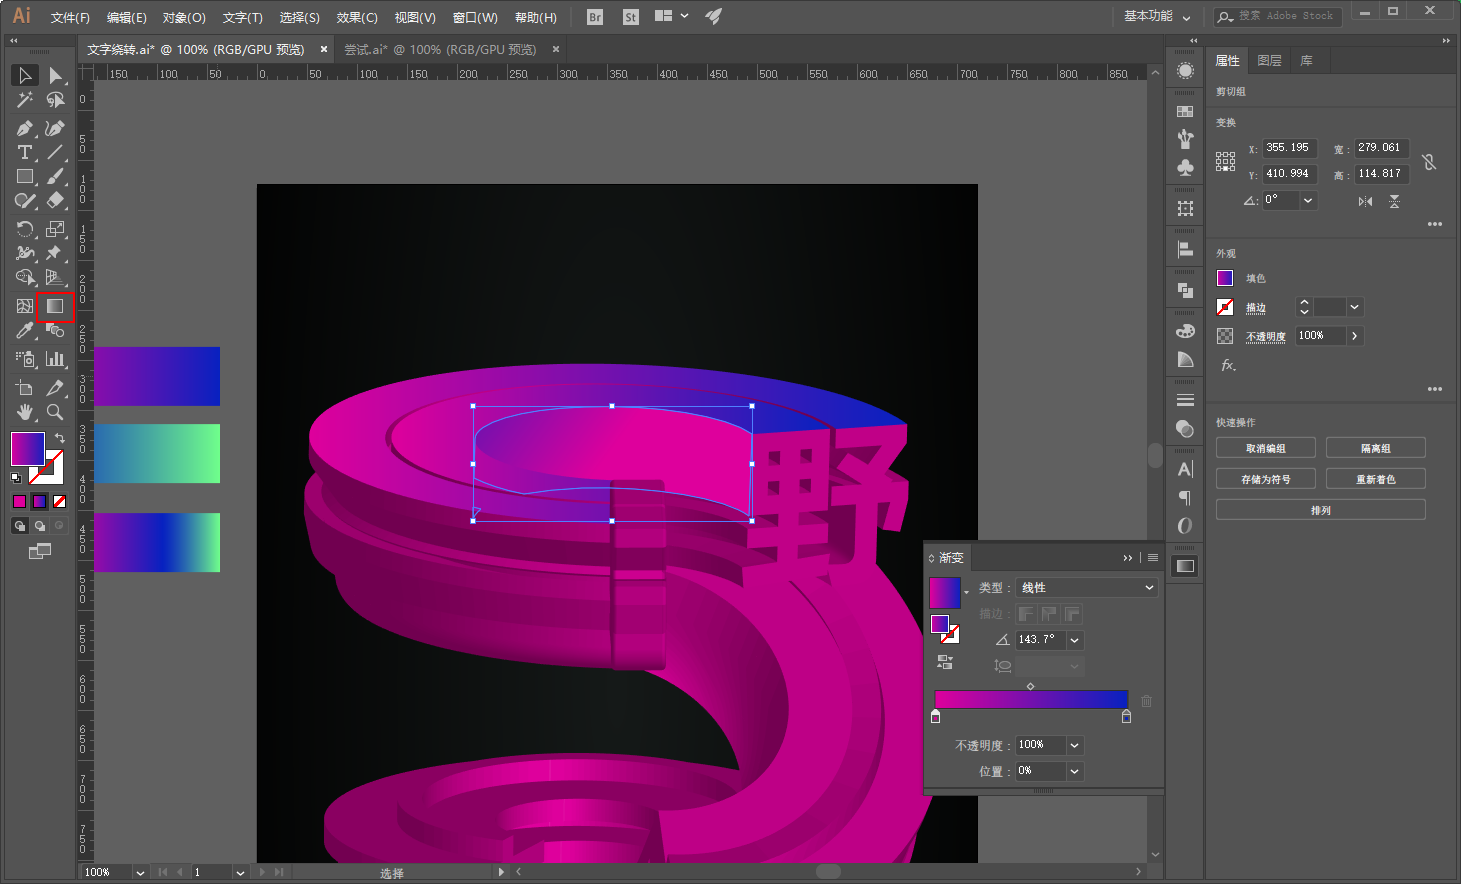Click the 存储为符号 button

coord(1266,479)
